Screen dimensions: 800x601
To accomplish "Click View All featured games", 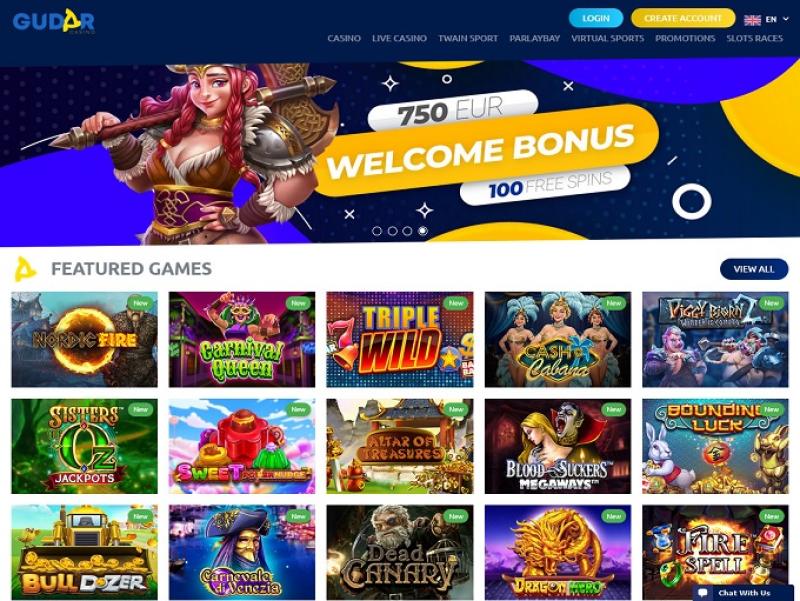I will (754, 269).
